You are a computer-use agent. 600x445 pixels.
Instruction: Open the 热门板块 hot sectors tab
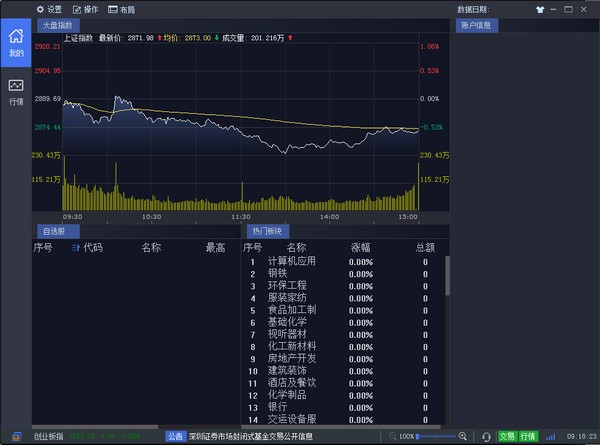pyautogui.click(x=268, y=231)
